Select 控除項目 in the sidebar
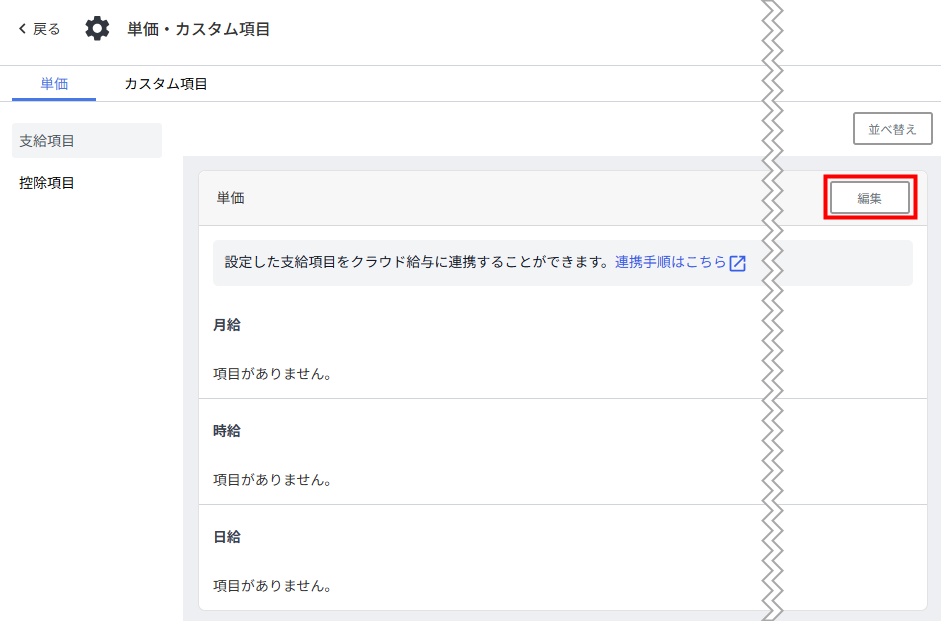 47,183
